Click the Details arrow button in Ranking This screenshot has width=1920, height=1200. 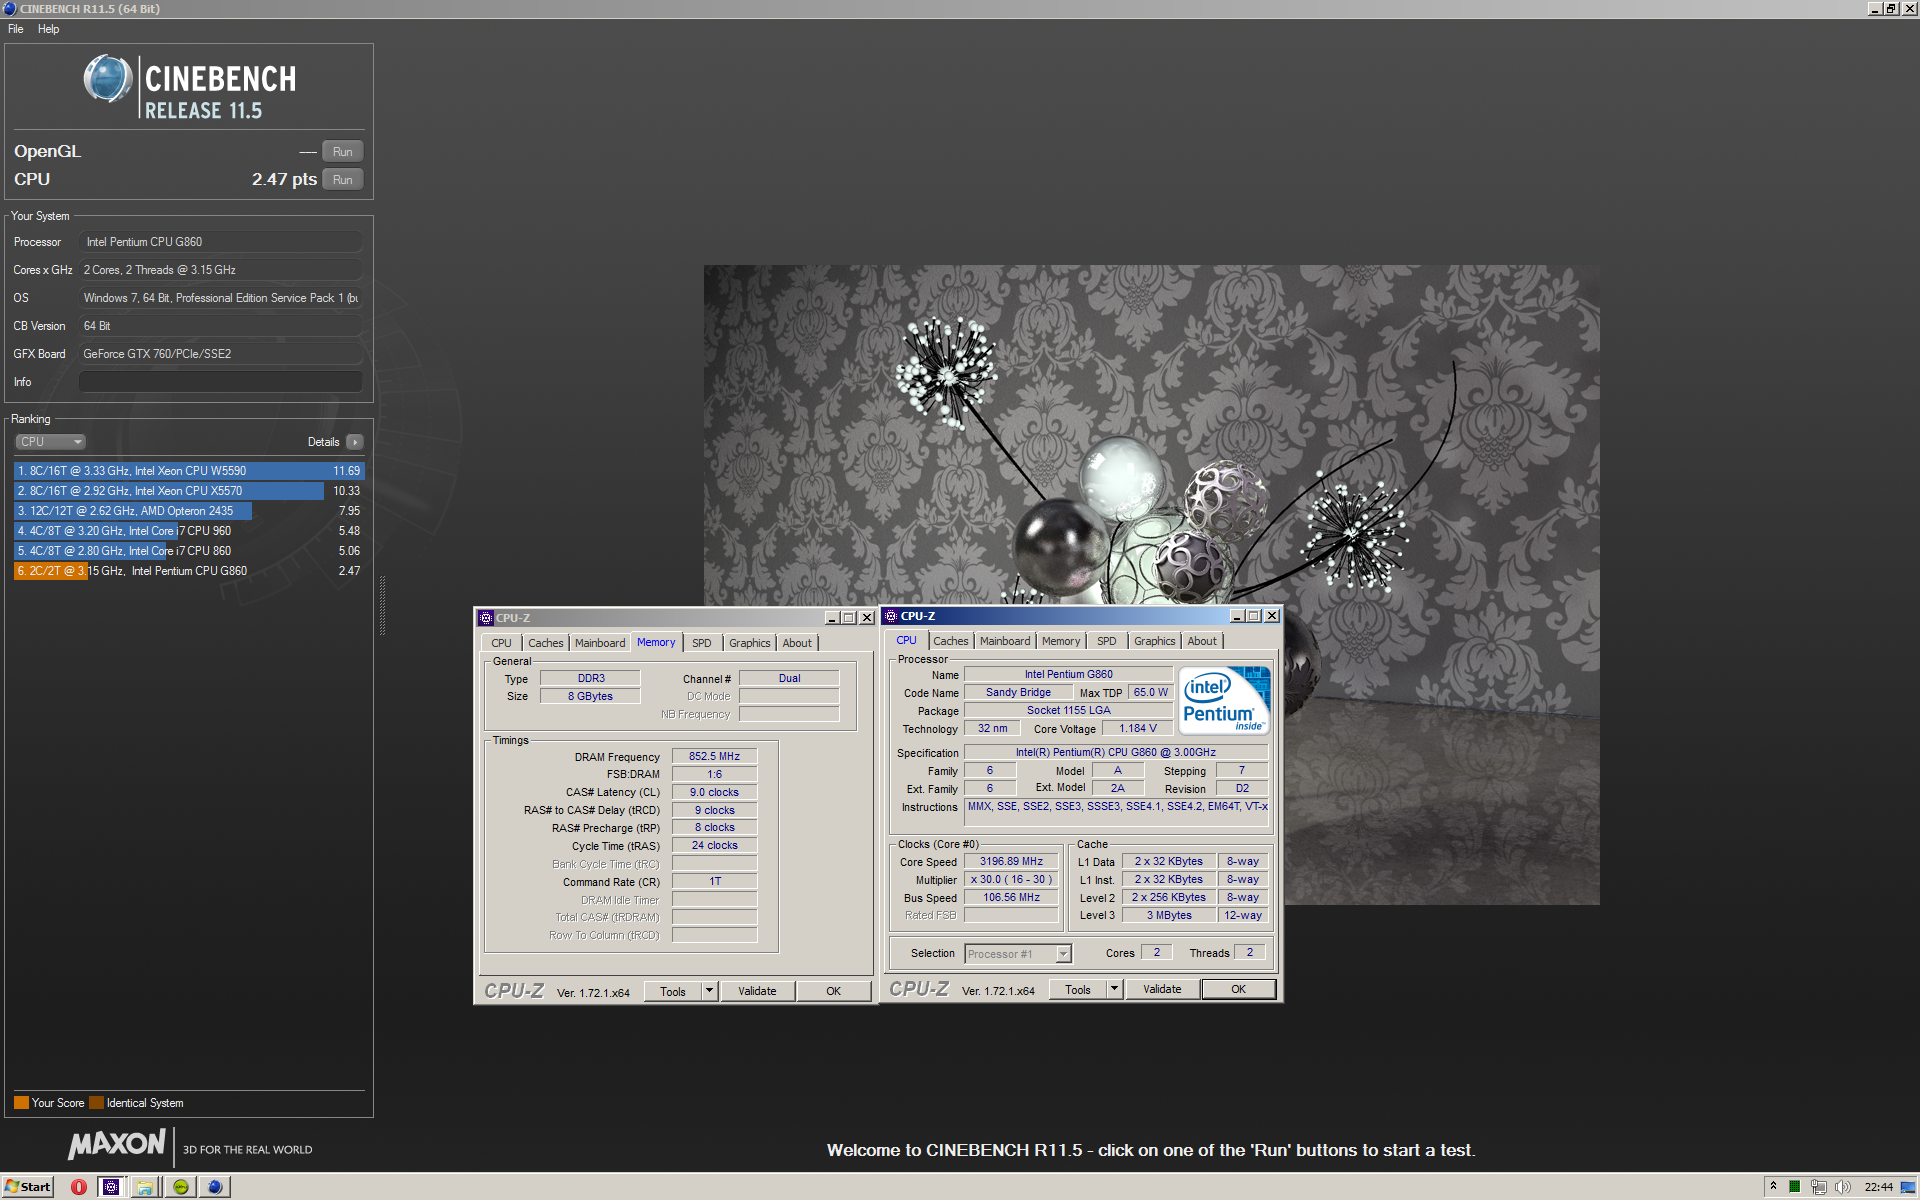pos(355,442)
